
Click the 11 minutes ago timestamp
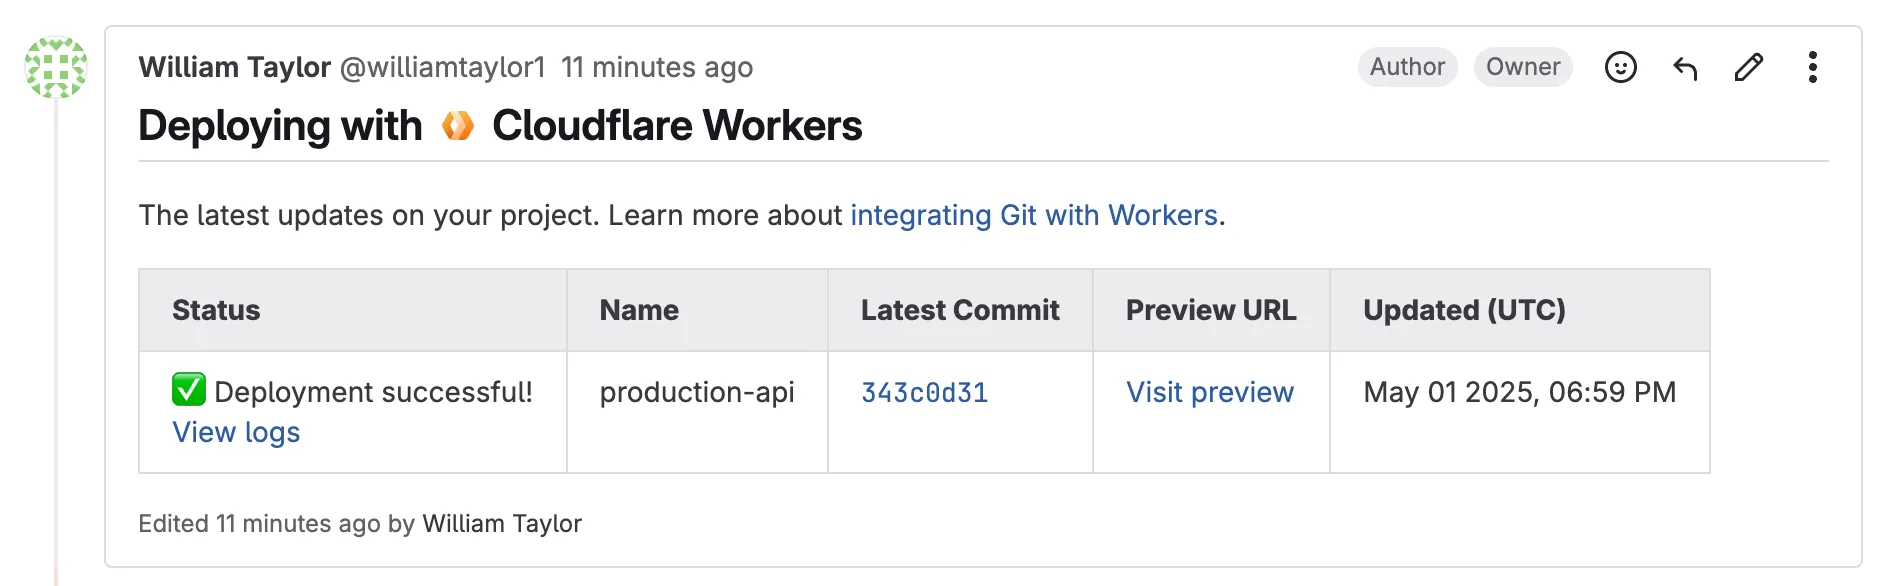coord(656,67)
